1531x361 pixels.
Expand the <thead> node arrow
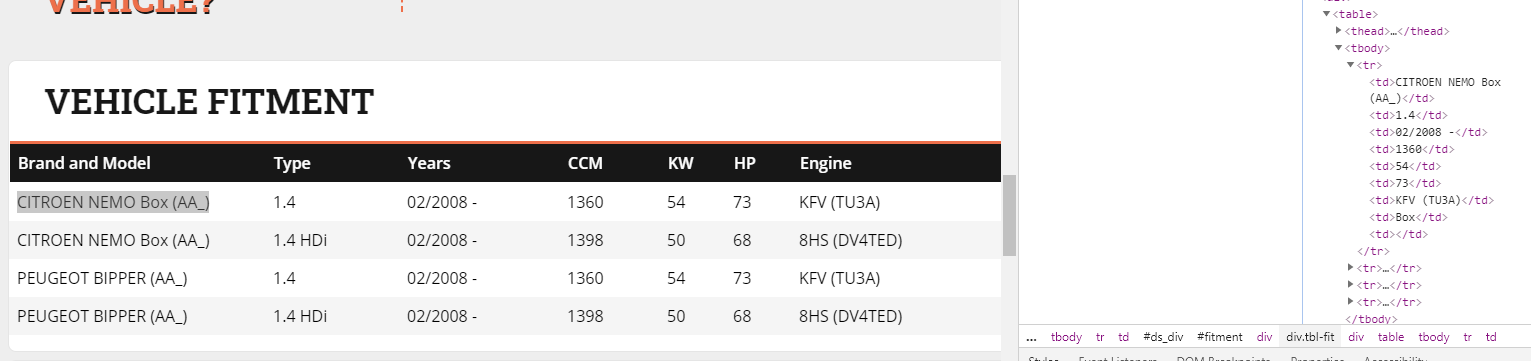[x=1339, y=31]
